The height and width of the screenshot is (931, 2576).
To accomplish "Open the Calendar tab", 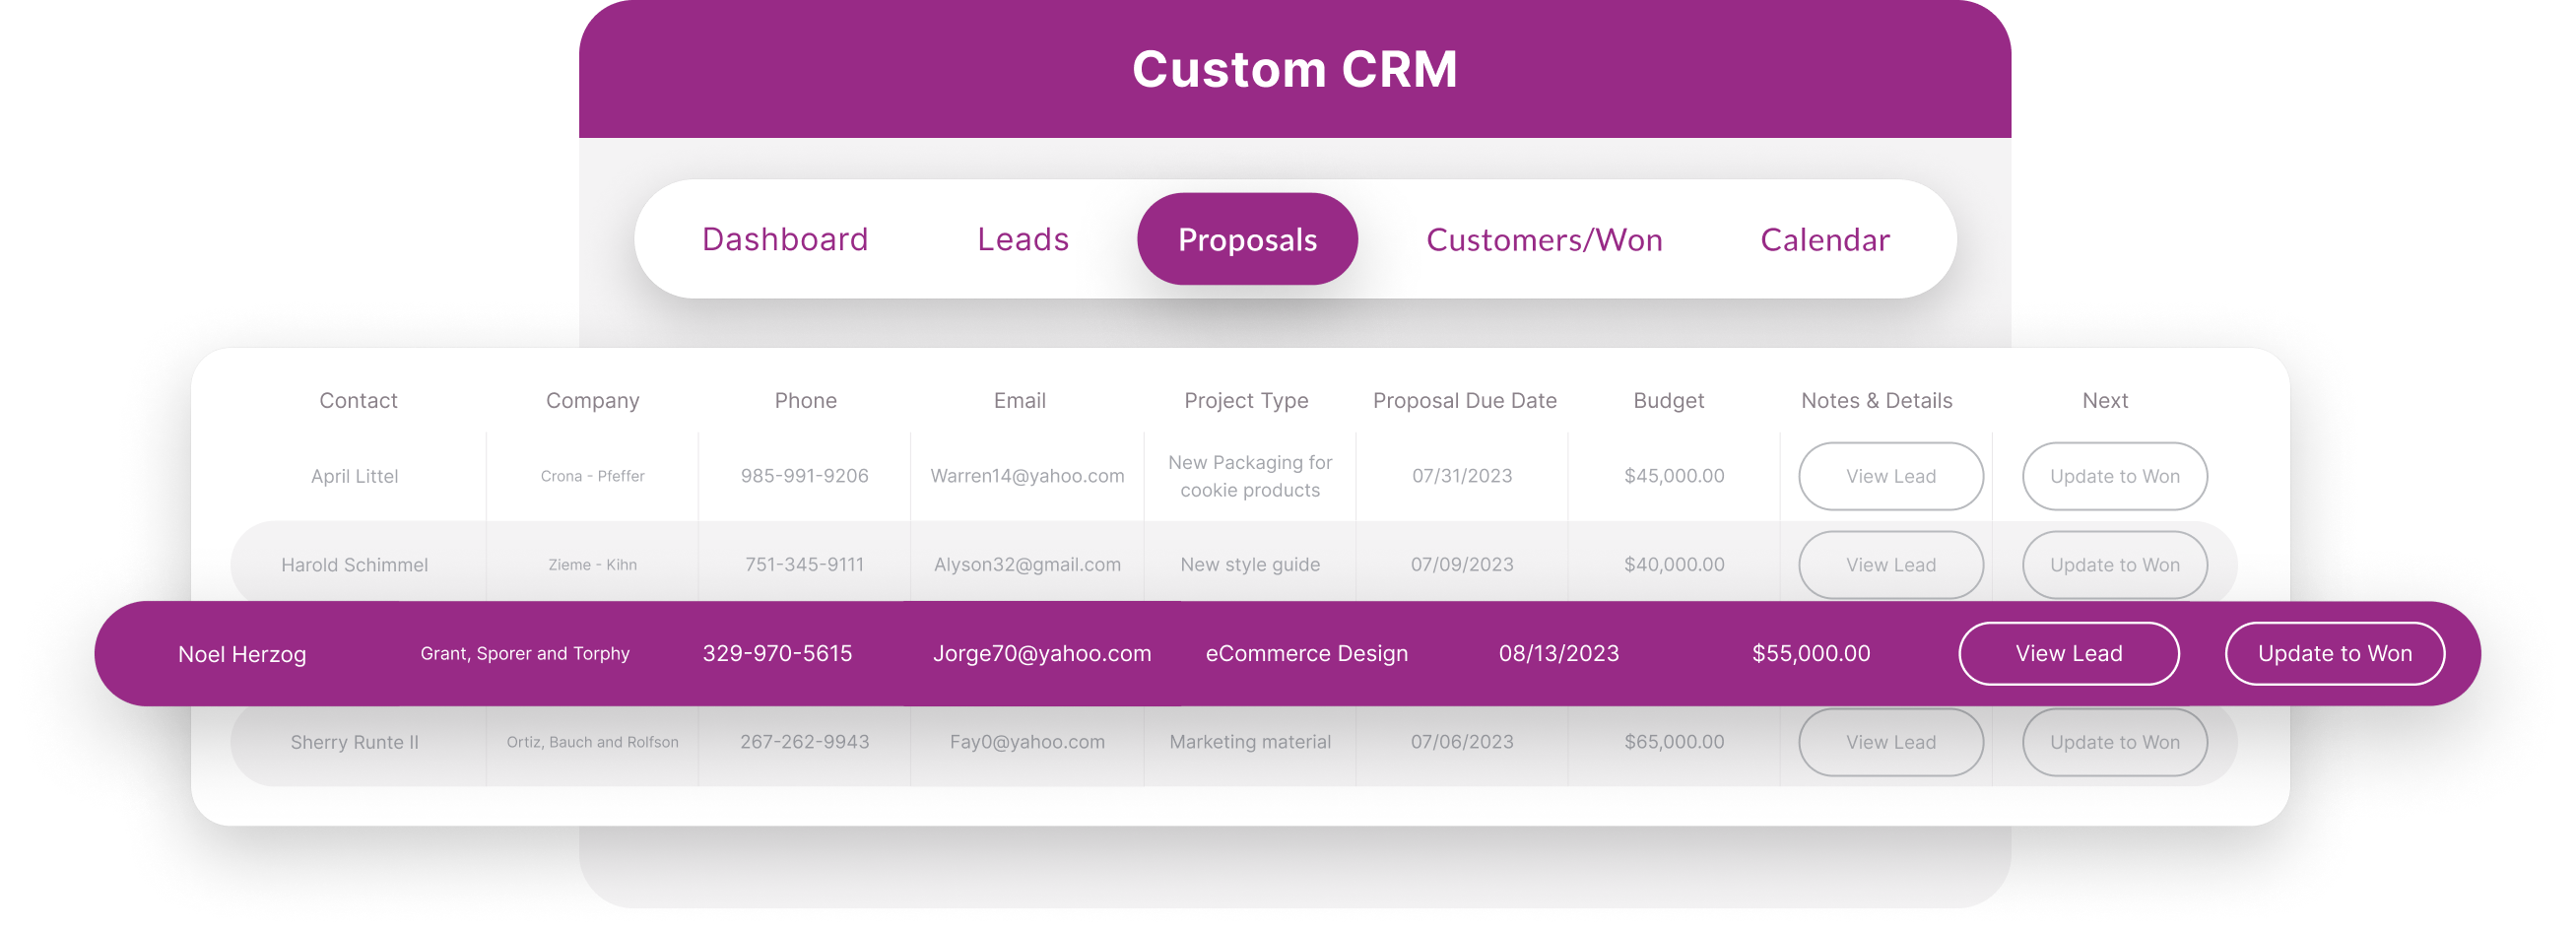I will tap(1825, 239).
